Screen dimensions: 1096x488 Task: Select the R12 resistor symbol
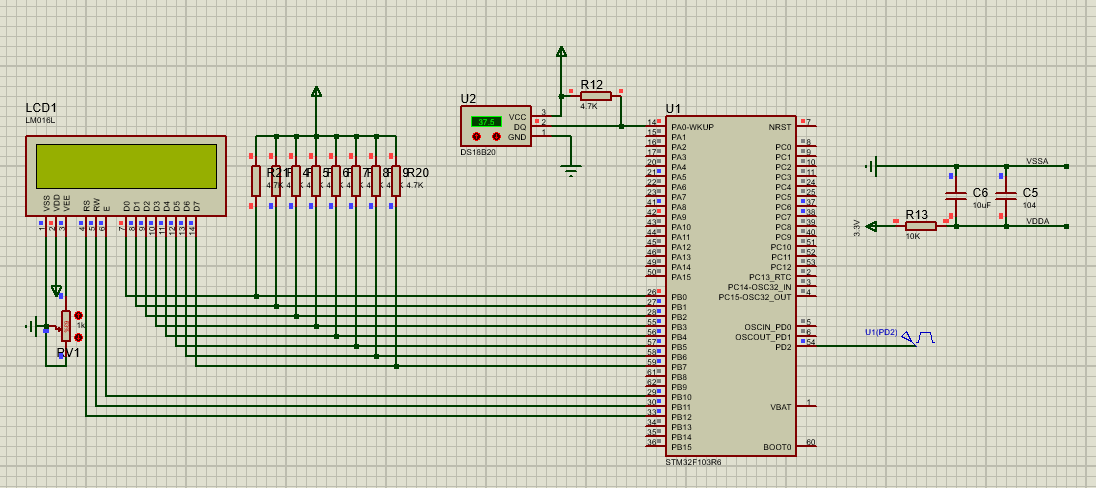pyautogui.click(x=595, y=96)
